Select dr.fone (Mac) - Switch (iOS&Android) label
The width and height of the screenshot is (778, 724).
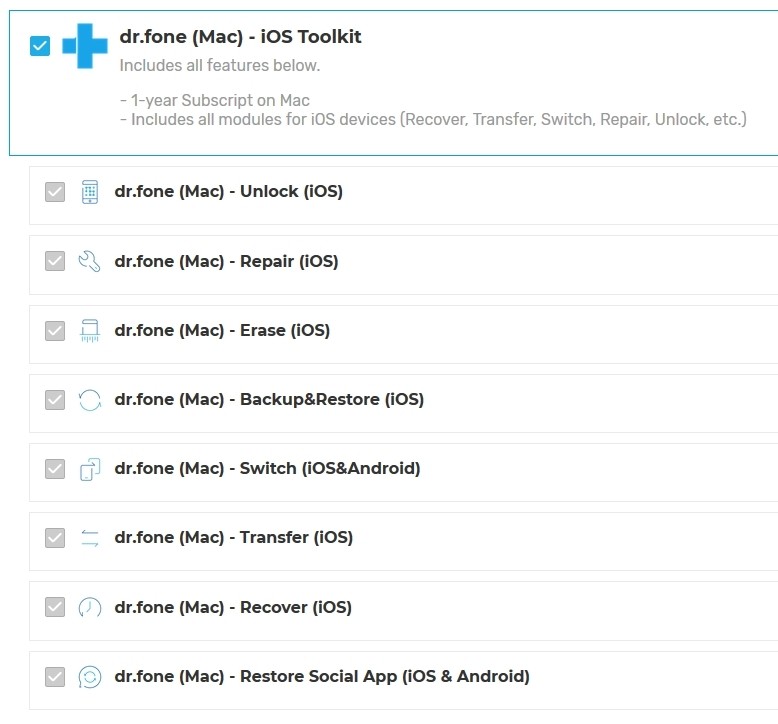coord(267,468)
